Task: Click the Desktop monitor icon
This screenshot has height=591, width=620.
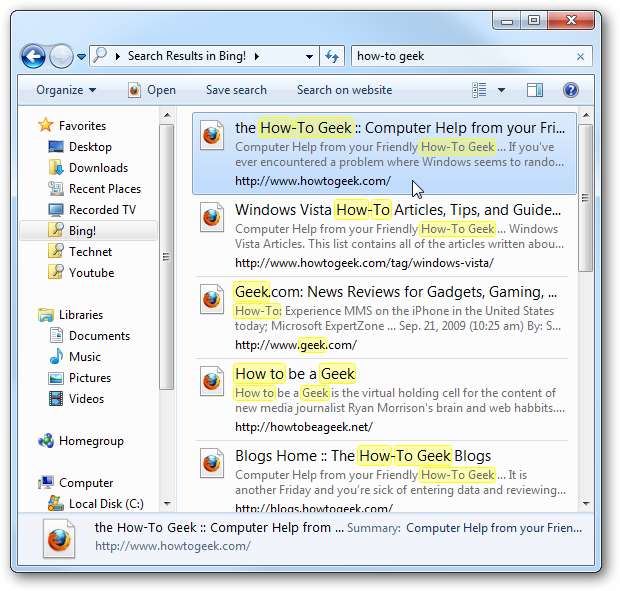Action: pyautogui.click(x=56, y=147)
